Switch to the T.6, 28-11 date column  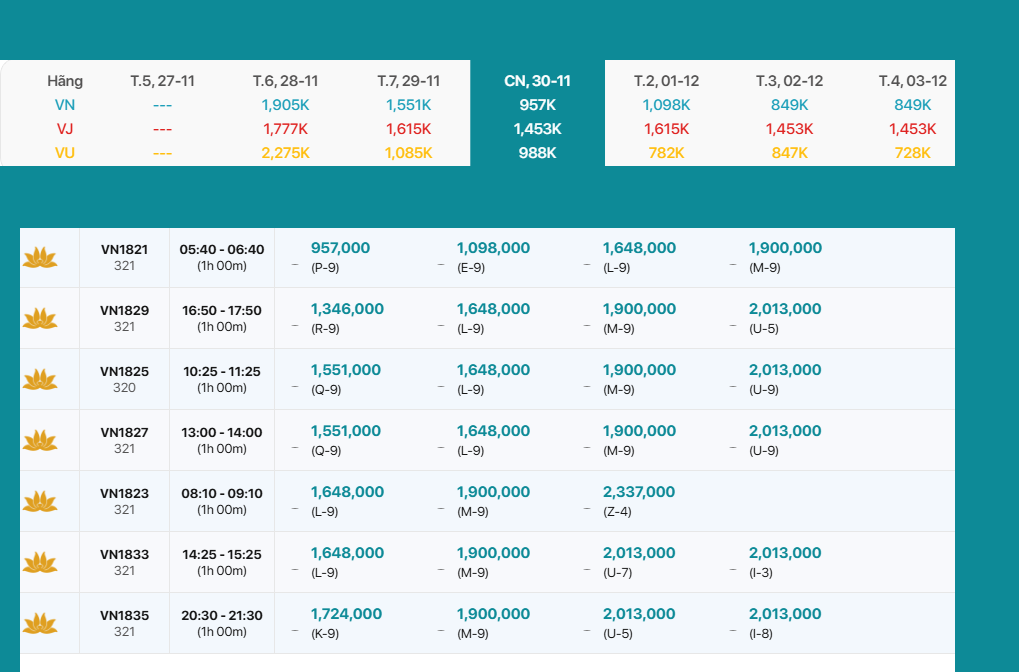(x=285, y=81)
